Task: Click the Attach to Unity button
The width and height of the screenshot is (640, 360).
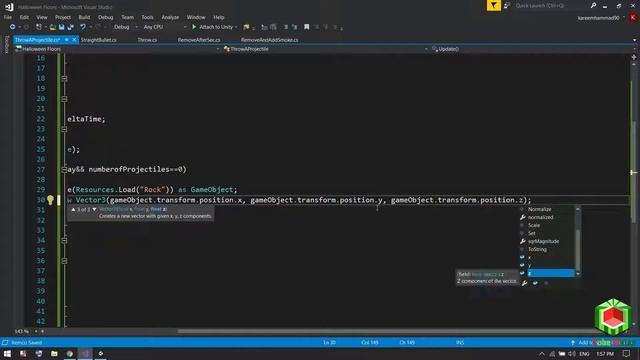Action: (215, 27)
